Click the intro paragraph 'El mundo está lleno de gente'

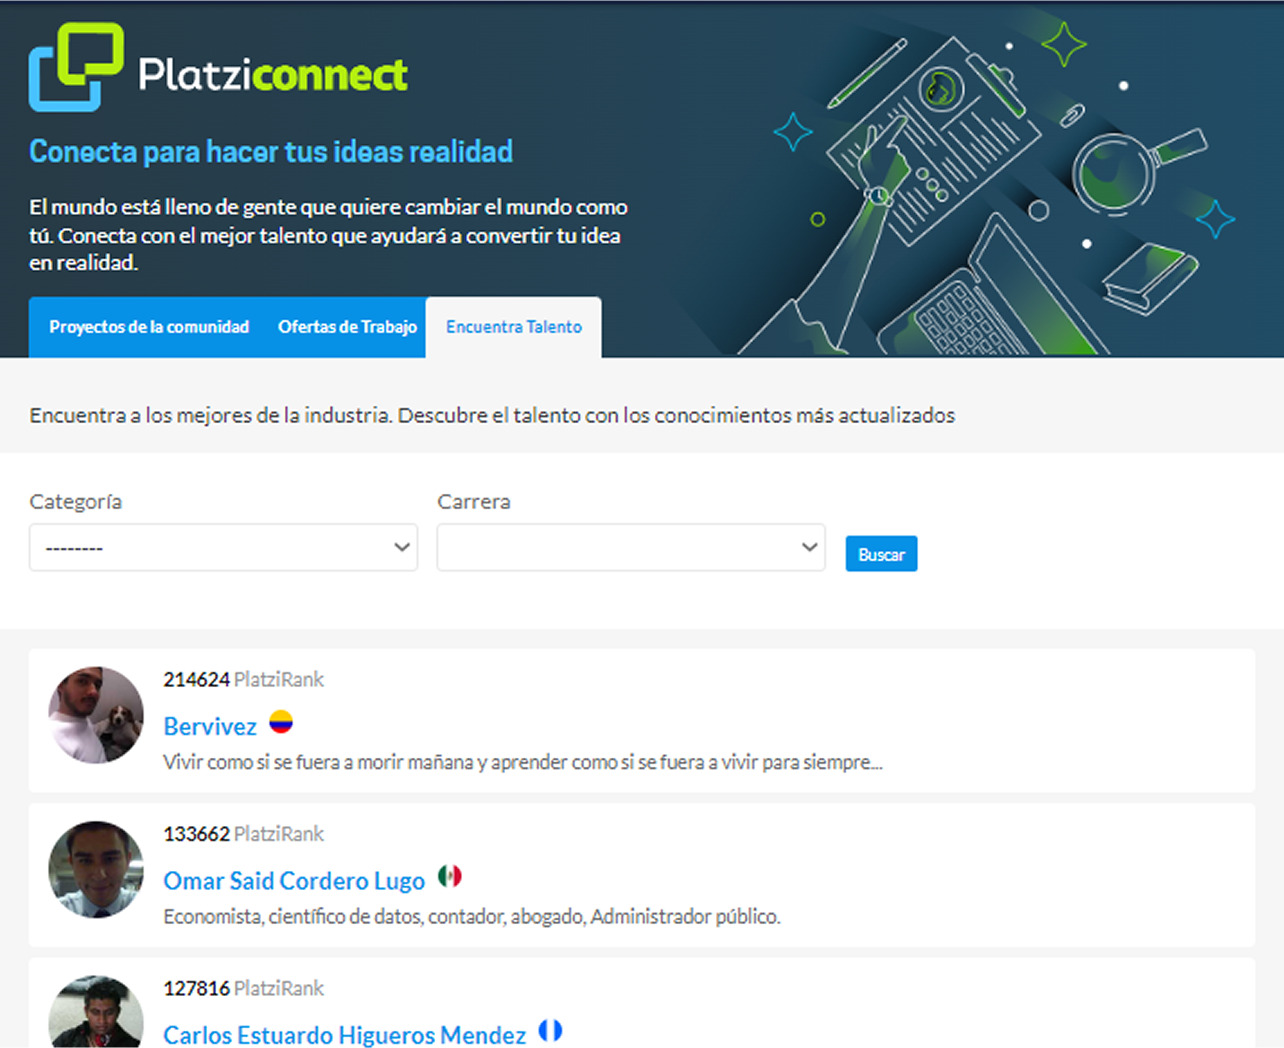click(328, 235)
